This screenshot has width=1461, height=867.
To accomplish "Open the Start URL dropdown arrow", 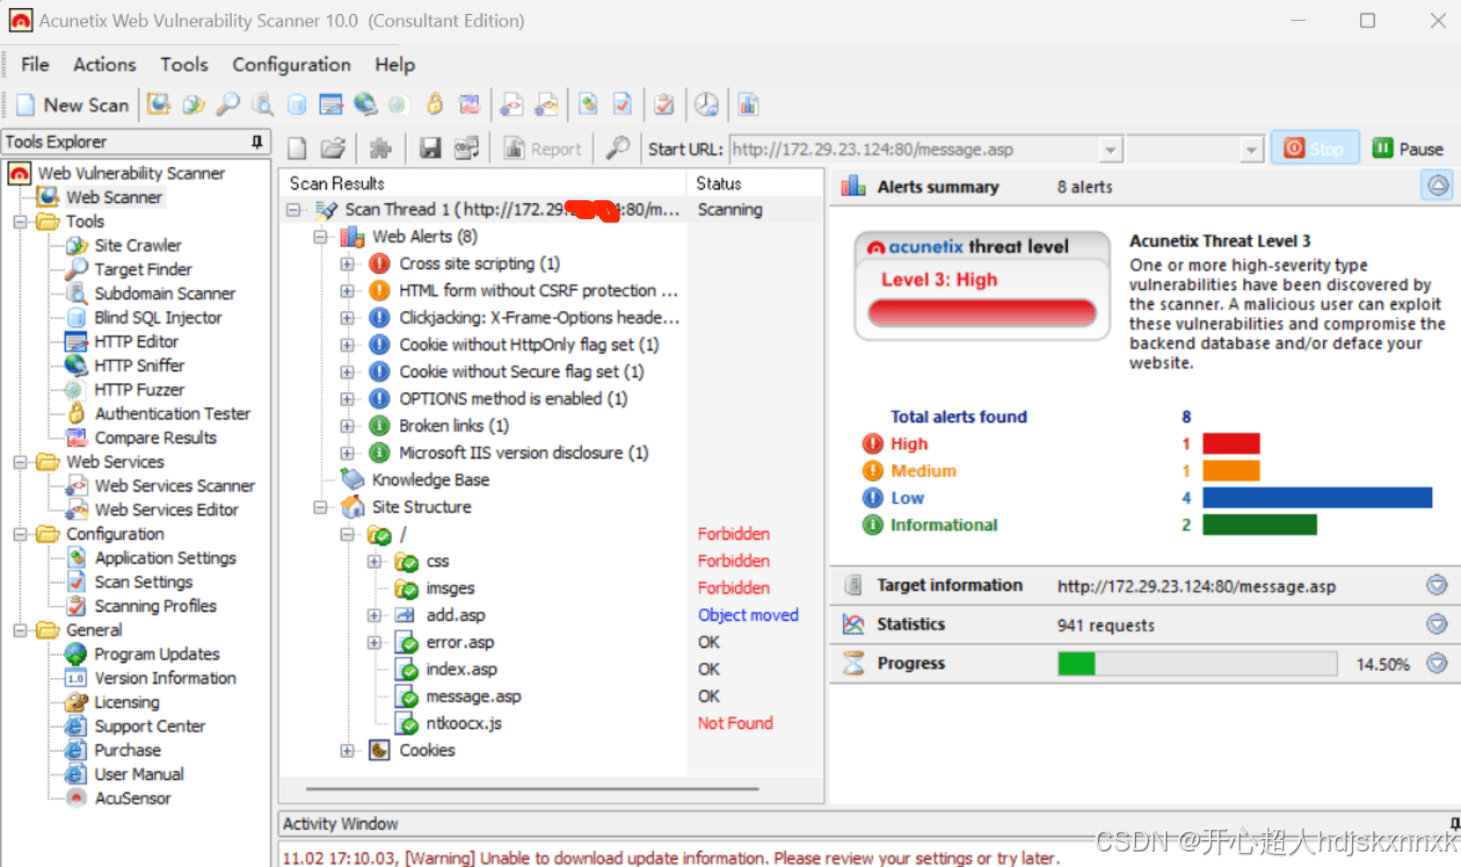I will pyautogui.click(x=1110, y=150).
